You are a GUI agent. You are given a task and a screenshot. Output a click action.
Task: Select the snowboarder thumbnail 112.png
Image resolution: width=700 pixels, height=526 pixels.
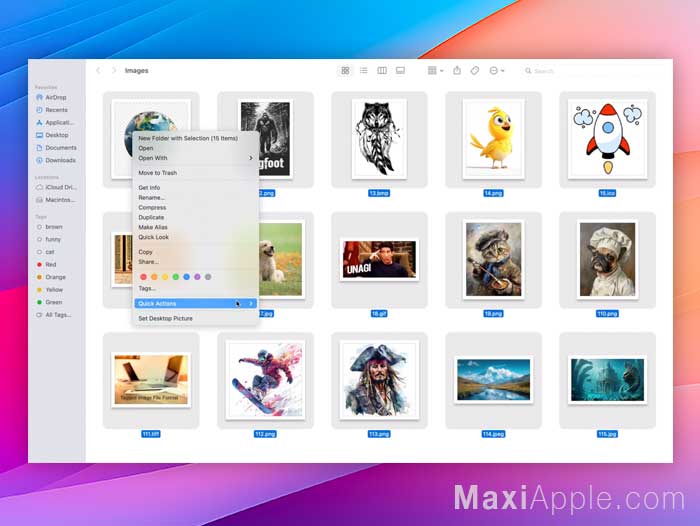point(265,380)
